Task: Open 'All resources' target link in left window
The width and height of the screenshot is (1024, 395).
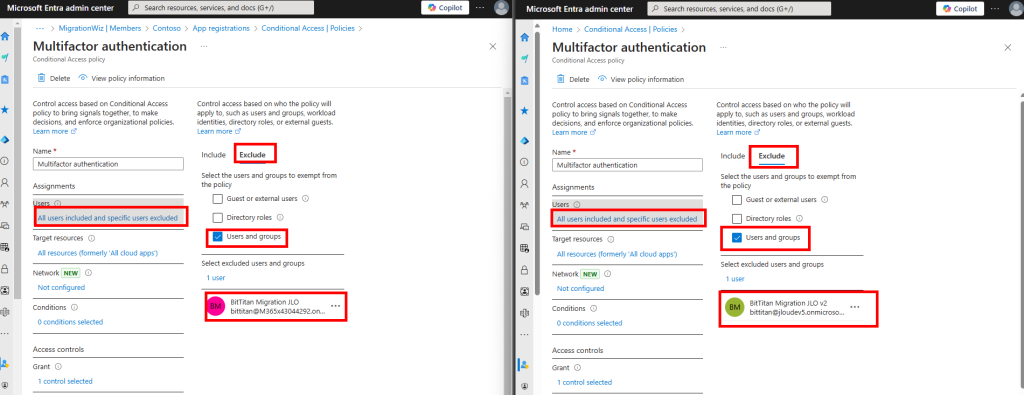Action: [97, 253]
